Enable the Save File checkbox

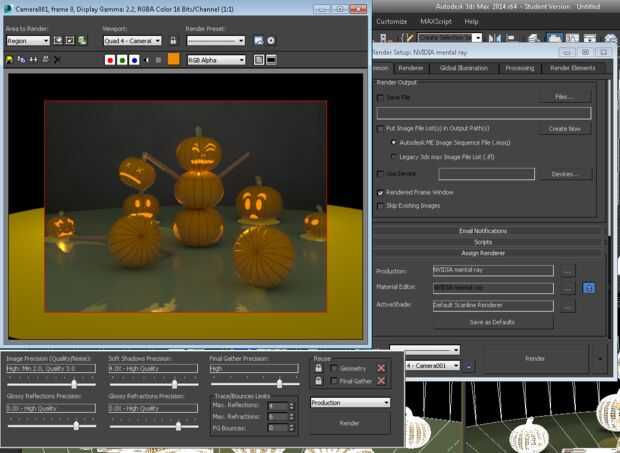(380, 98)
